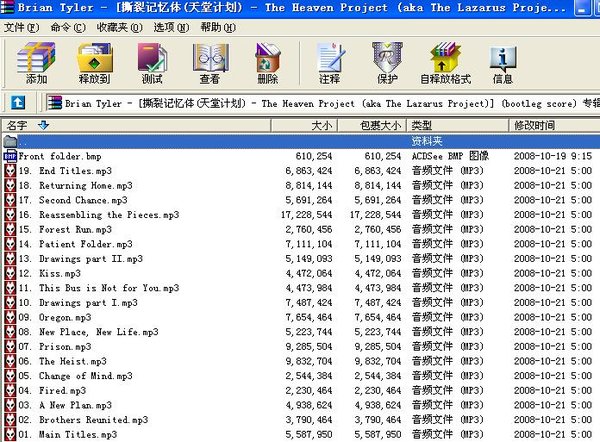Sort by 包裹大小 column header

[x=372, y=126]
